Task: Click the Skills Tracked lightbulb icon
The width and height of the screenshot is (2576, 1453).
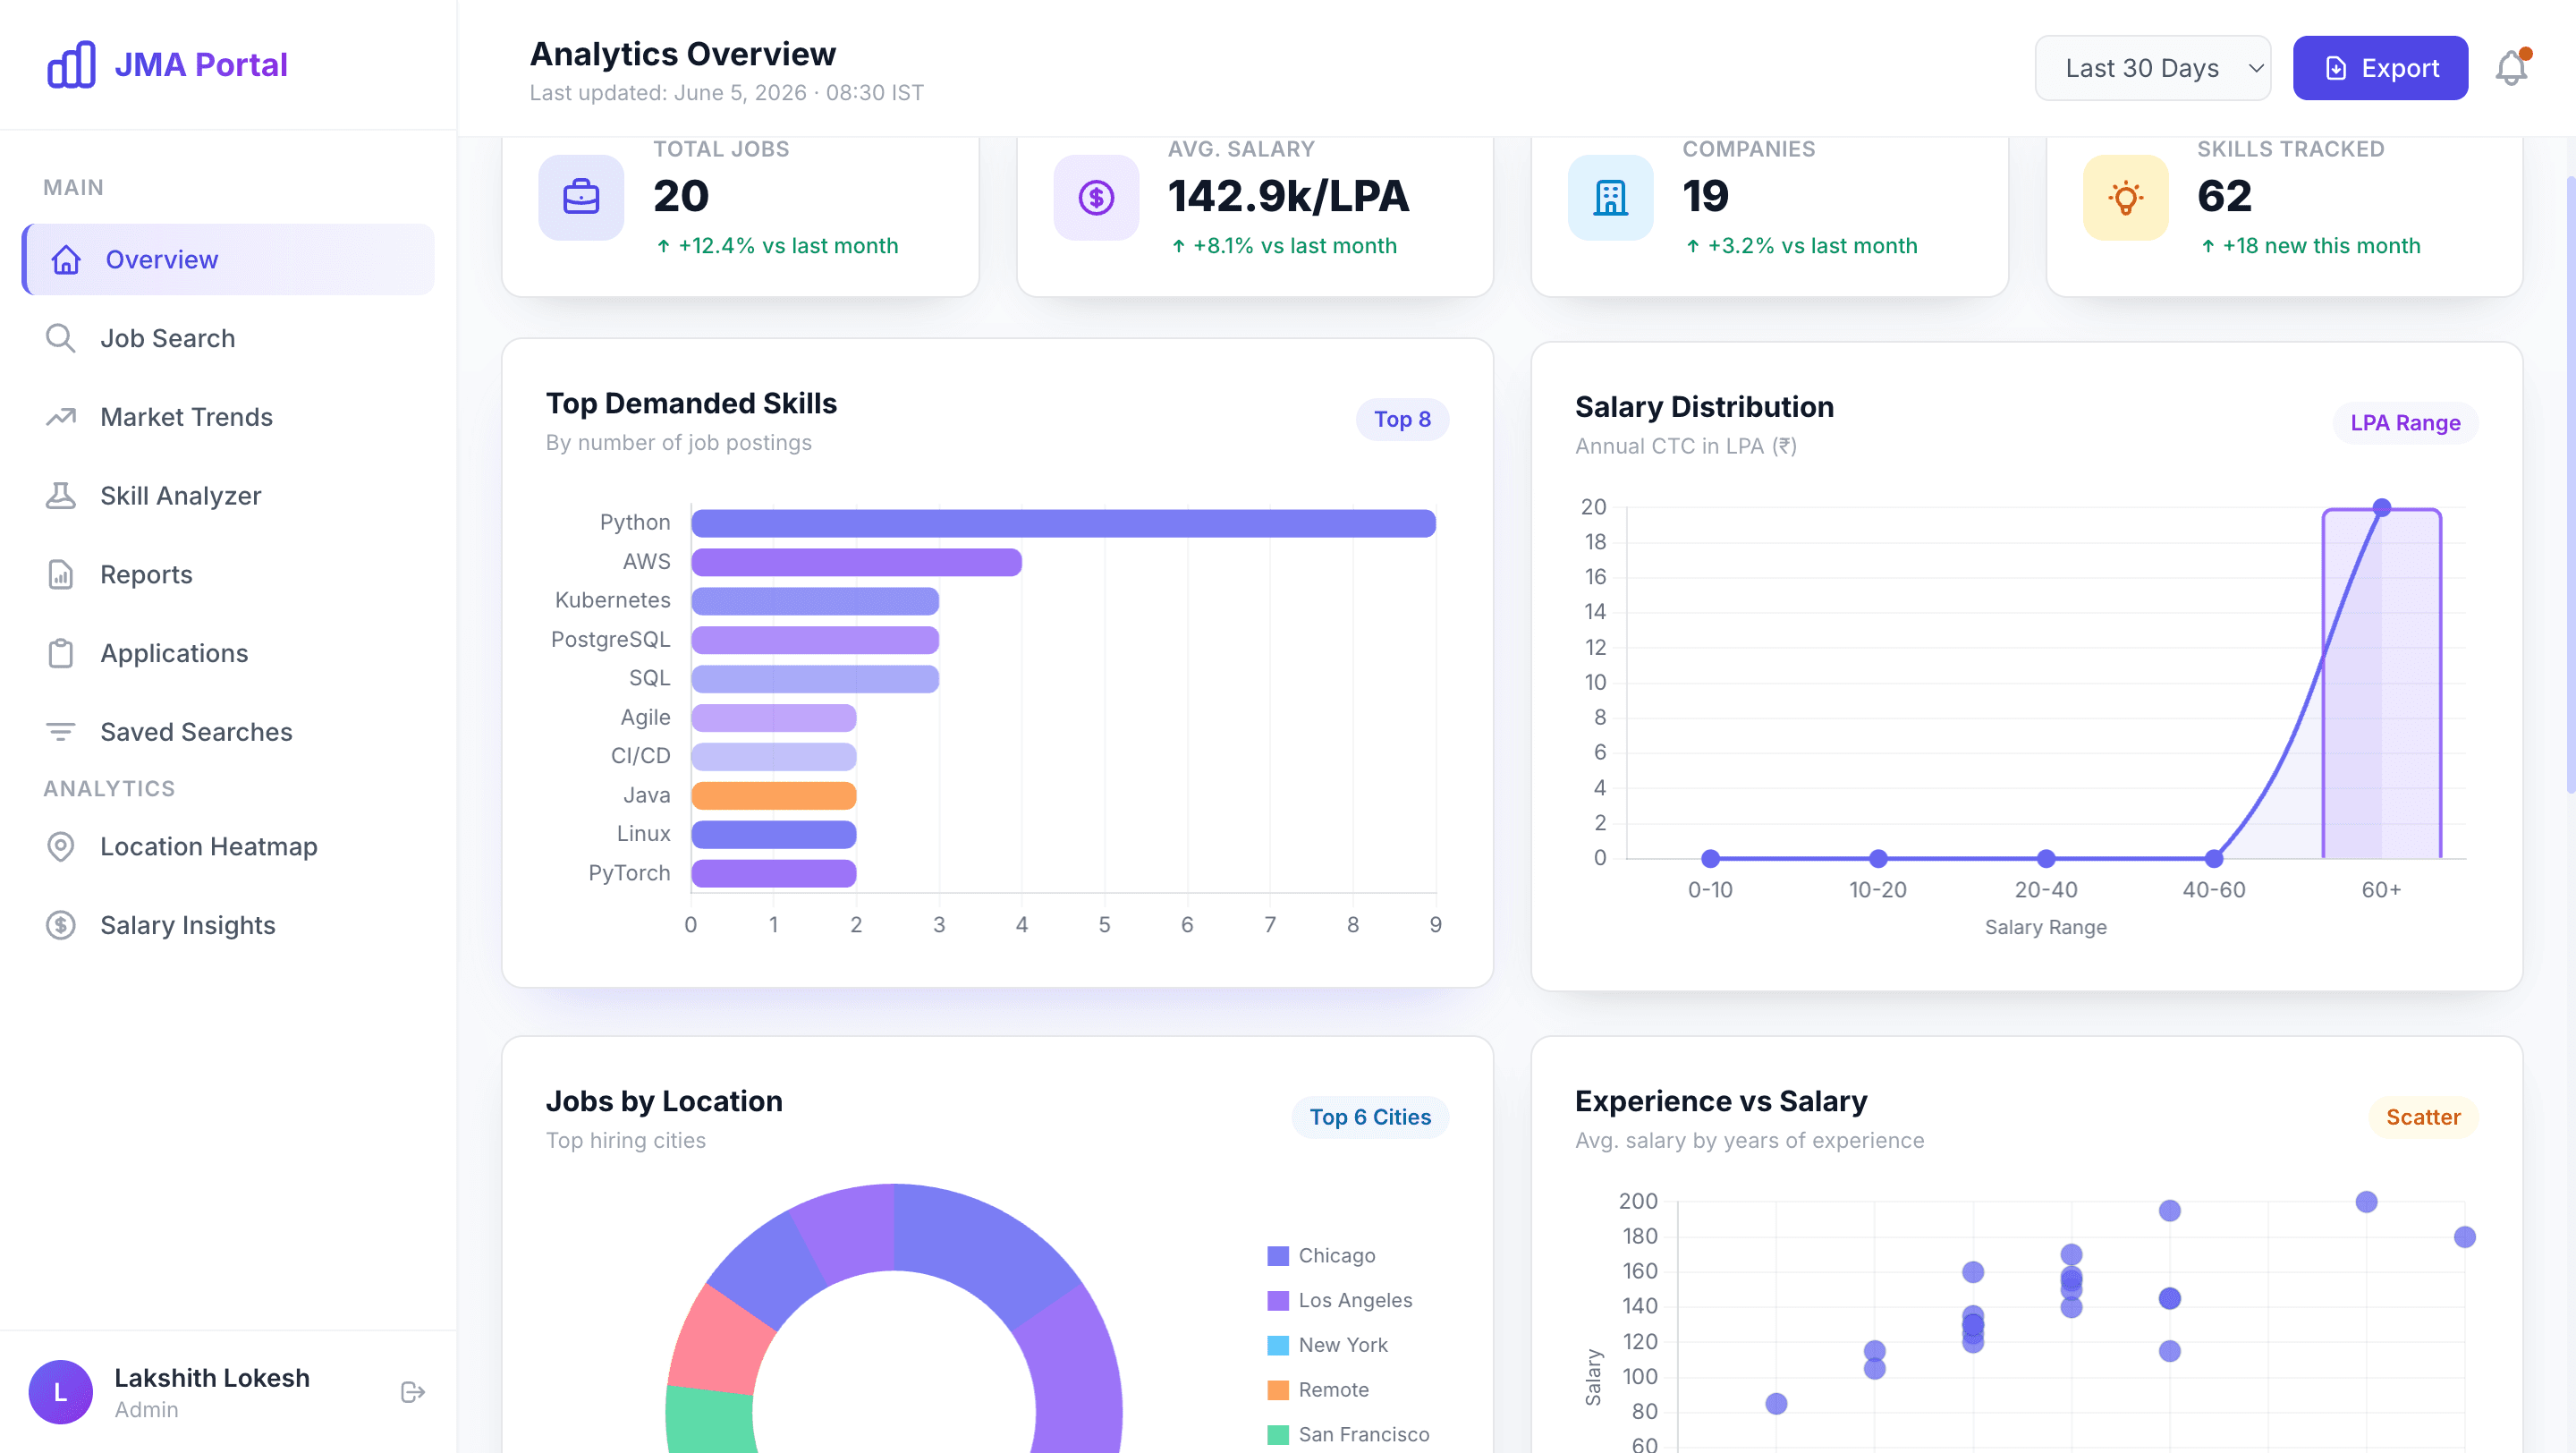Action: pyautogui.click(x=2125, y=197)
